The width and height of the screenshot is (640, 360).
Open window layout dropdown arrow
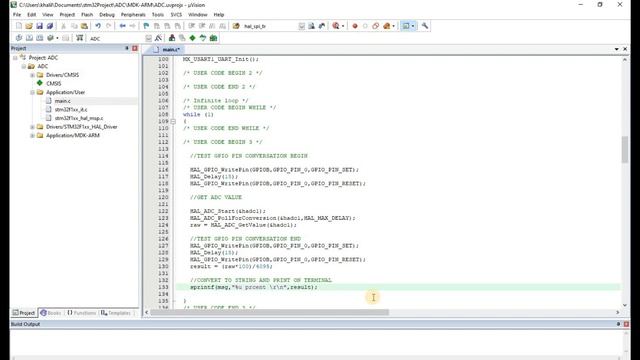point(413,26)
